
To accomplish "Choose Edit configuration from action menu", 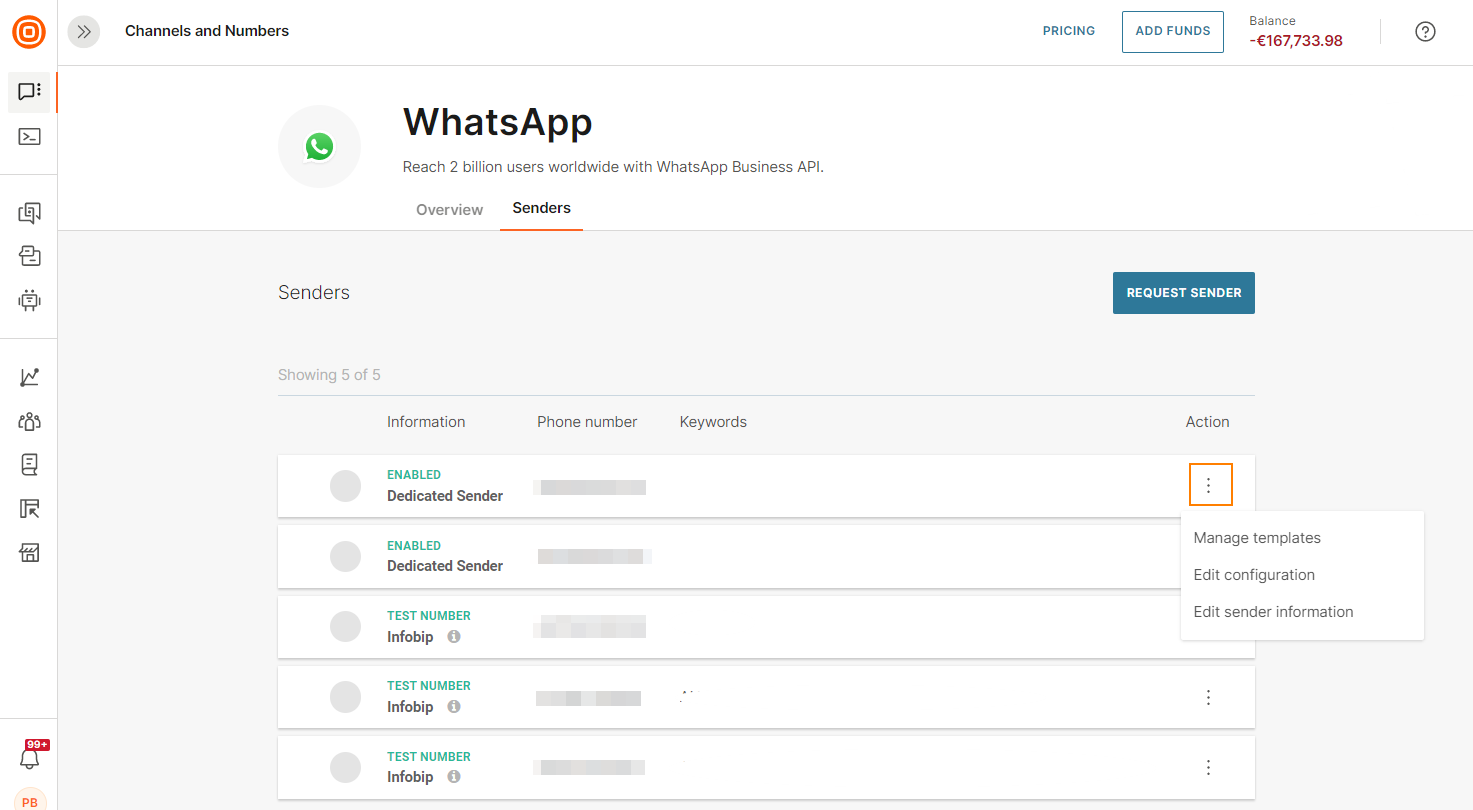I will pyautogui.click(x=1254, y=575).
